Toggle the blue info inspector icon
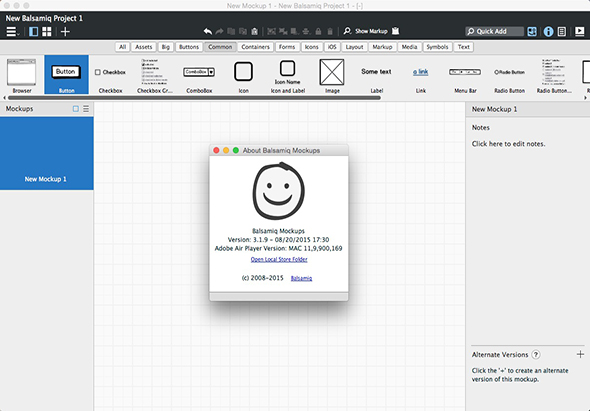Screen dimensions: 590x411 (x=548, y=32)
